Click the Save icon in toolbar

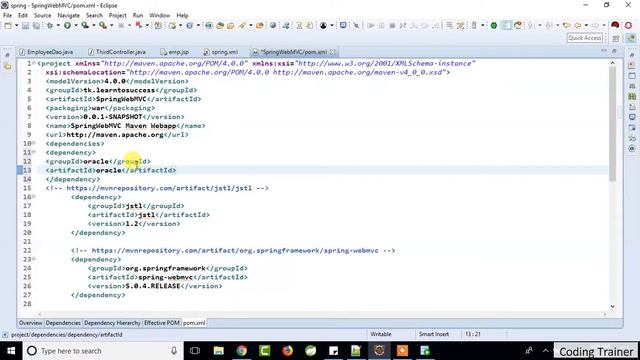click(x=25, y=25)
